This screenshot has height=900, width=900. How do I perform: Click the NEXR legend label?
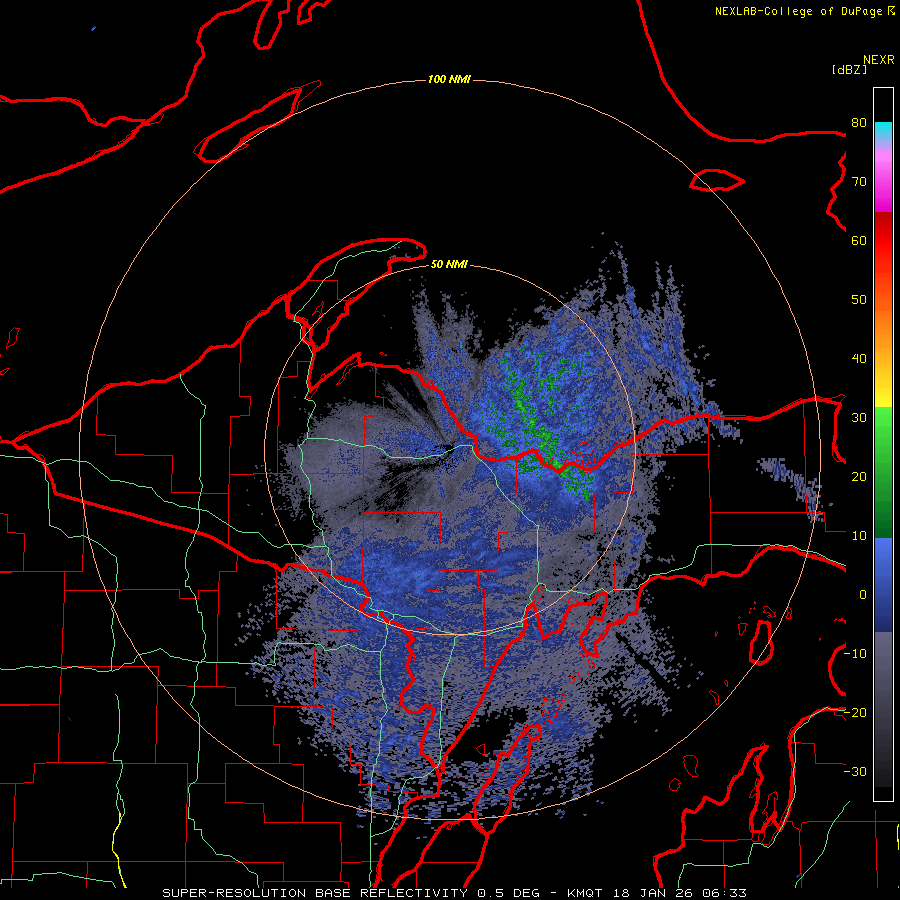click(x=879, y=60)
